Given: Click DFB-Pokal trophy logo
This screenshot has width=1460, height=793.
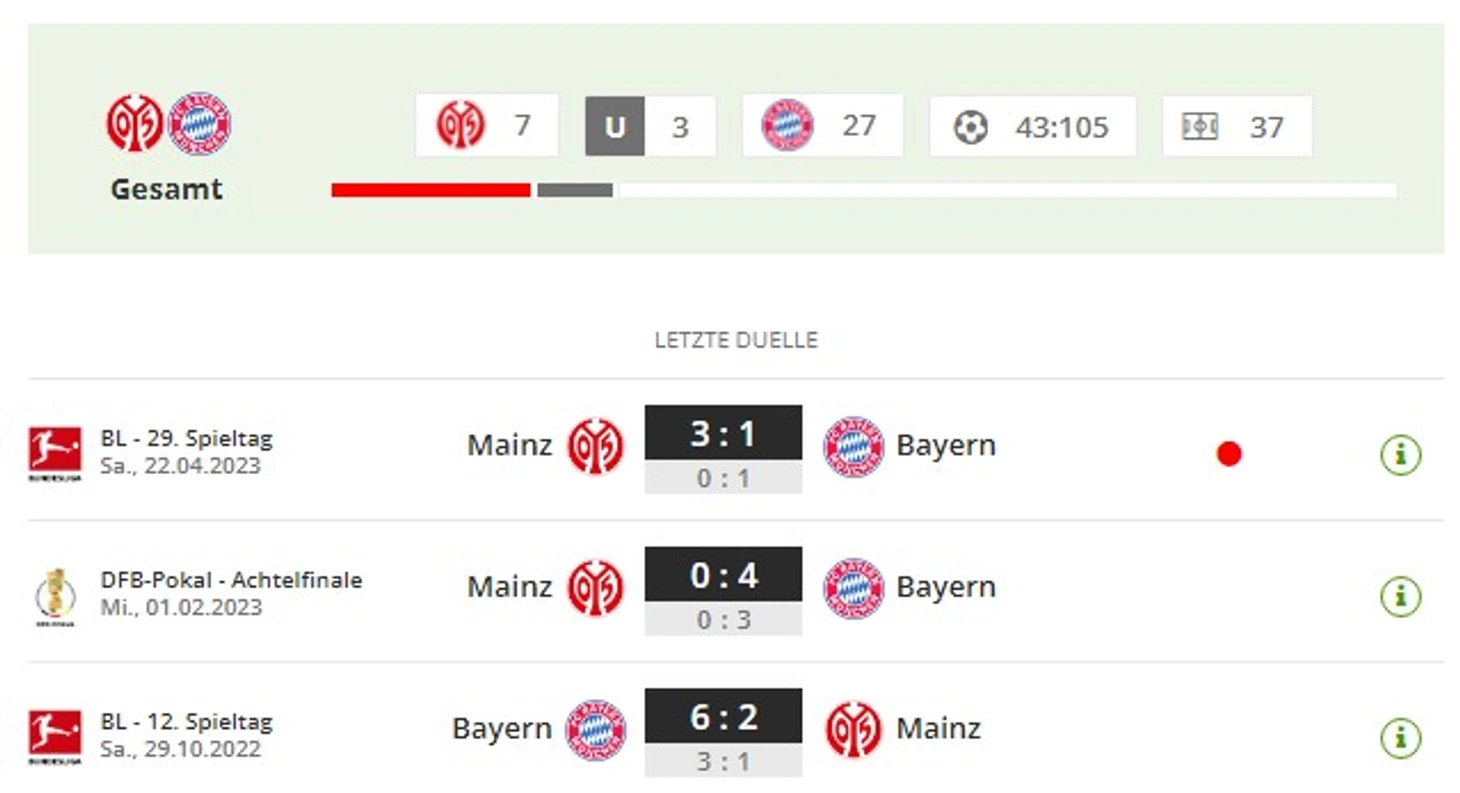Looking at the screenshot, I should click(55, 596).
